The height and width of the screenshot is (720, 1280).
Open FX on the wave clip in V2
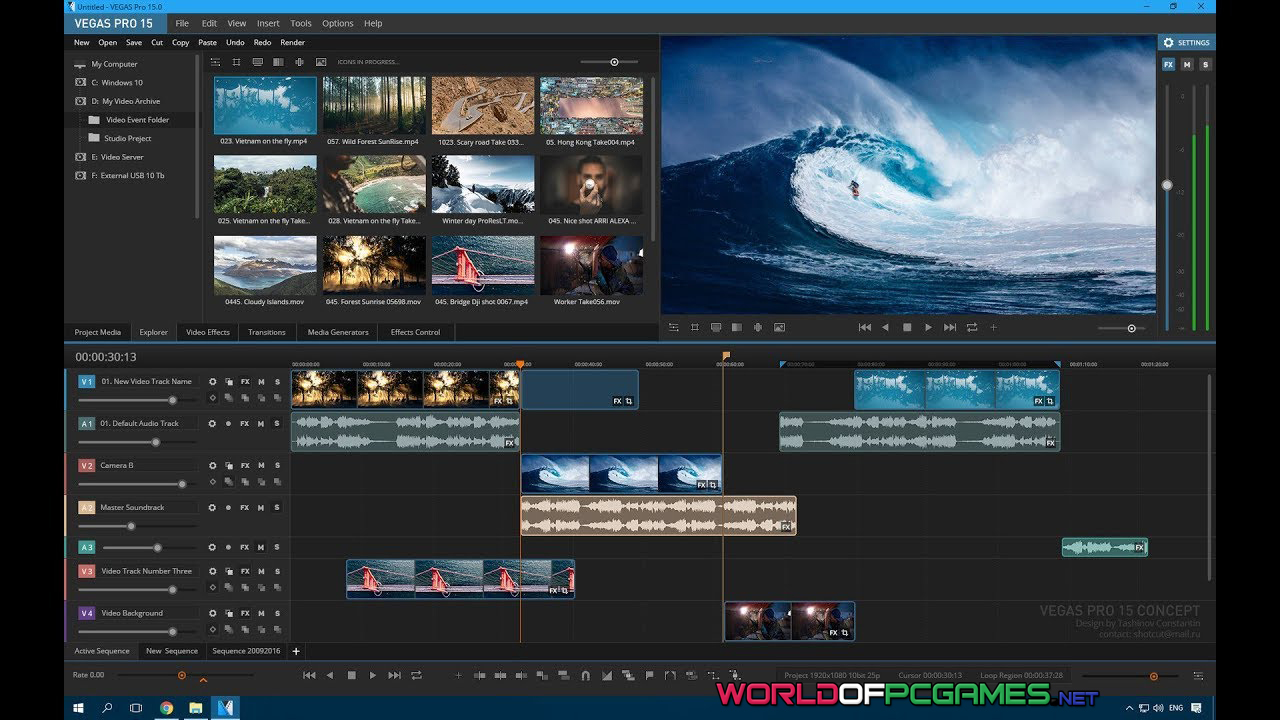[x=701, y=485]
